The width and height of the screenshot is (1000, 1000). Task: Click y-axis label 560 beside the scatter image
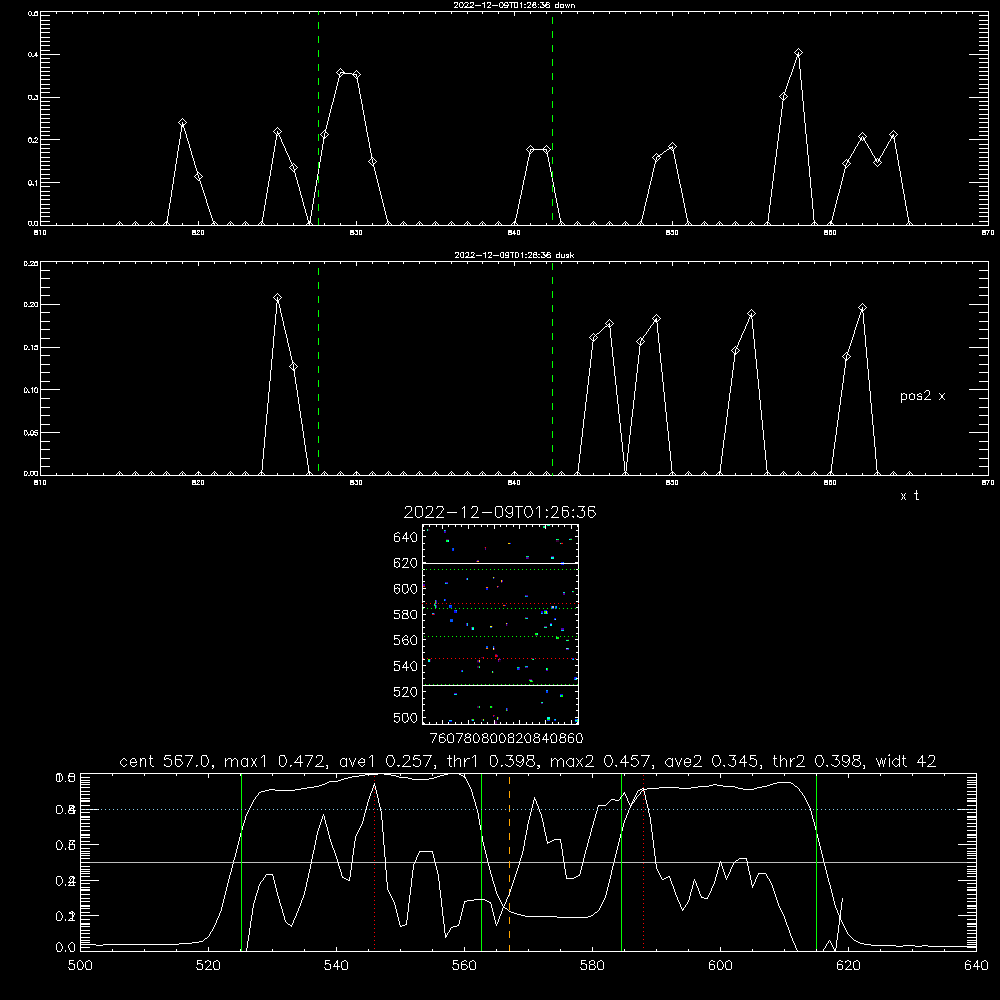[x=406, y=640]
